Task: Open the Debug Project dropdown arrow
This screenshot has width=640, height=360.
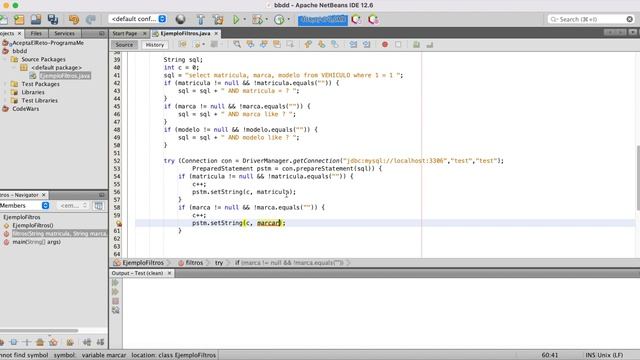Action: click(x=267, y=19)
